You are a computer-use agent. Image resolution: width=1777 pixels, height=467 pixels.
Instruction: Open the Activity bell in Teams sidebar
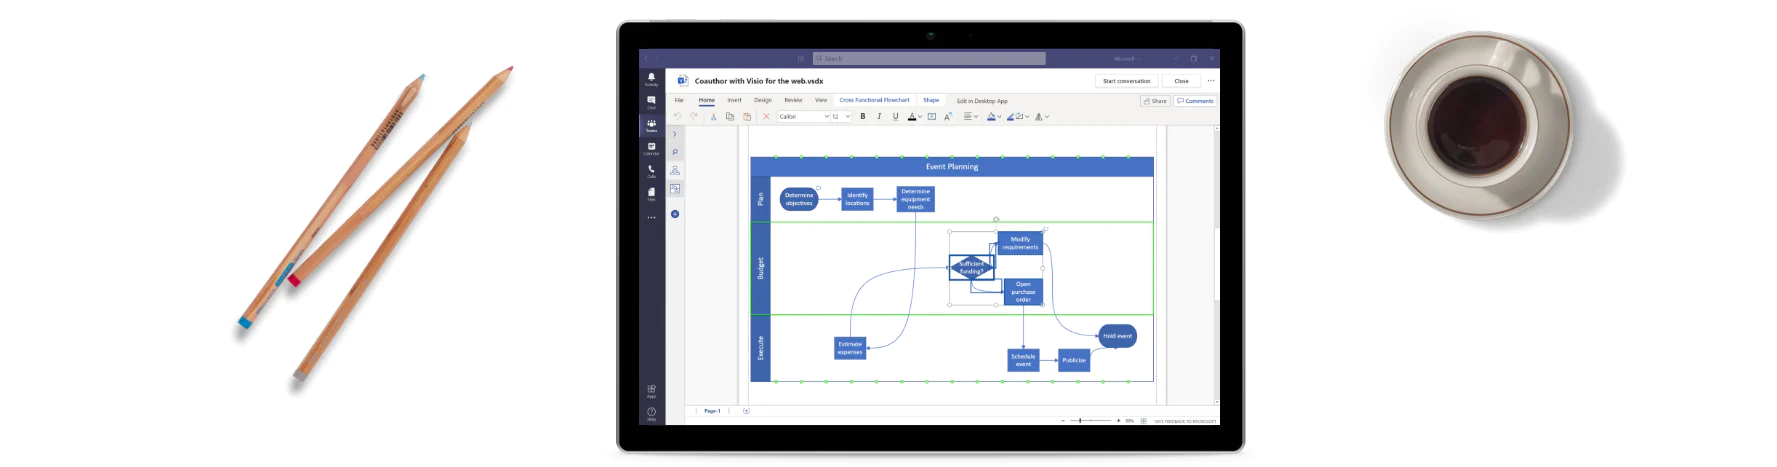[x=651, y=78]
